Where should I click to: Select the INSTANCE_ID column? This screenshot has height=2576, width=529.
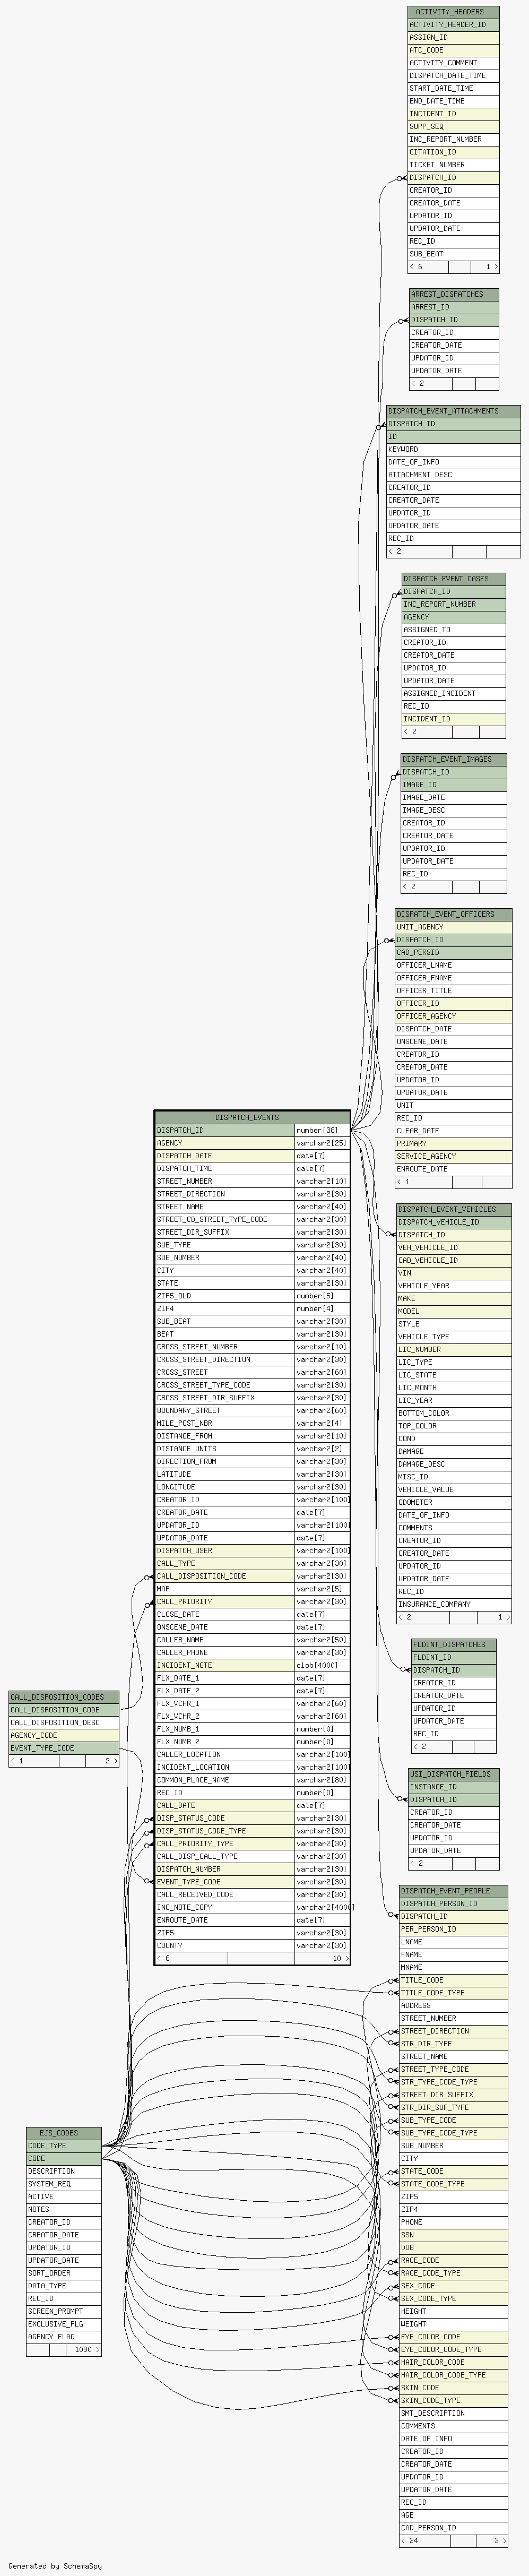pyautogui.click(x=453, y=1787)
